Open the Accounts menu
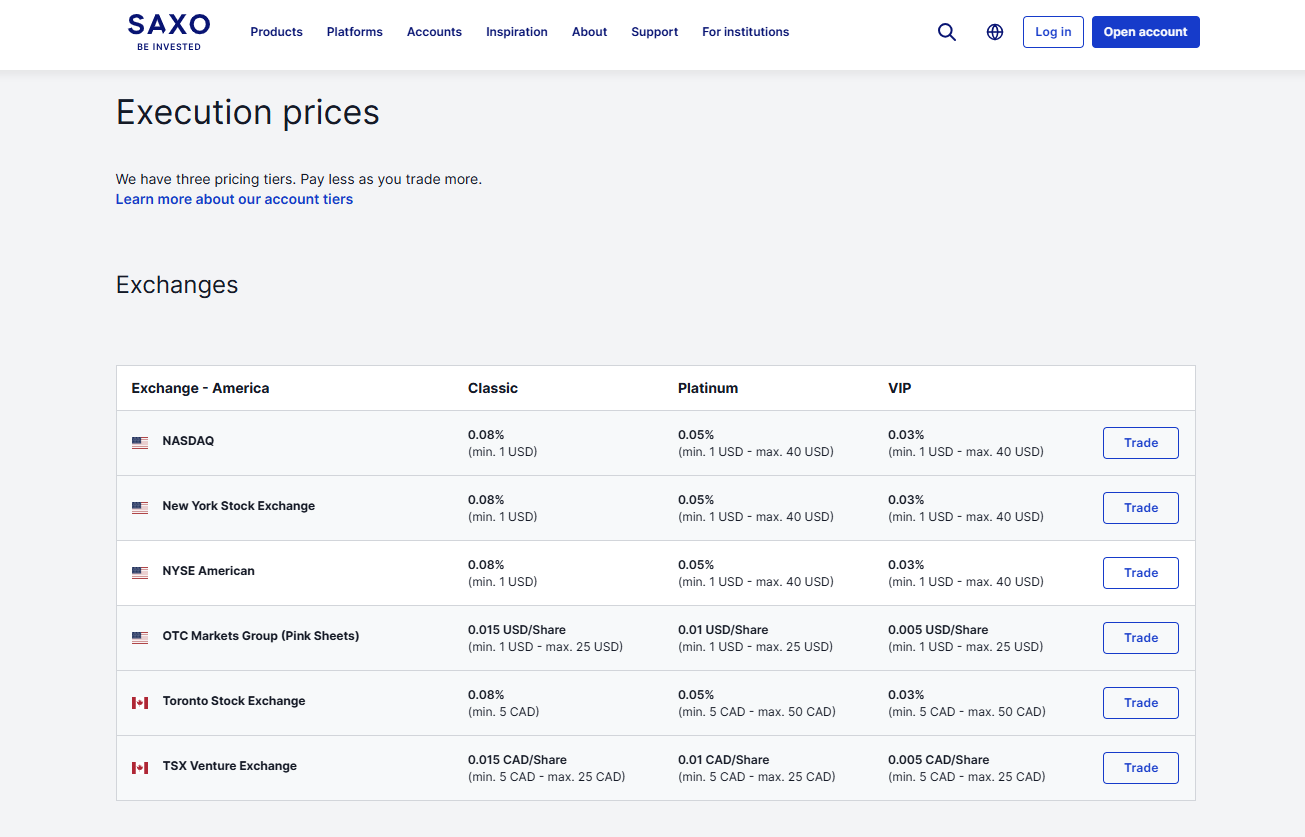The image size is (1305, 837). 434,32
